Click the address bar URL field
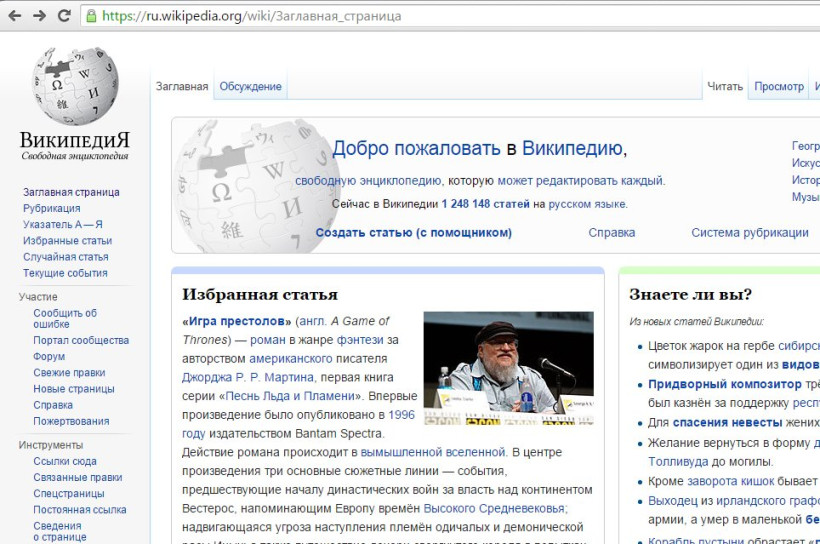This screenshot has height=544, width=820. [x=400, y=16]
